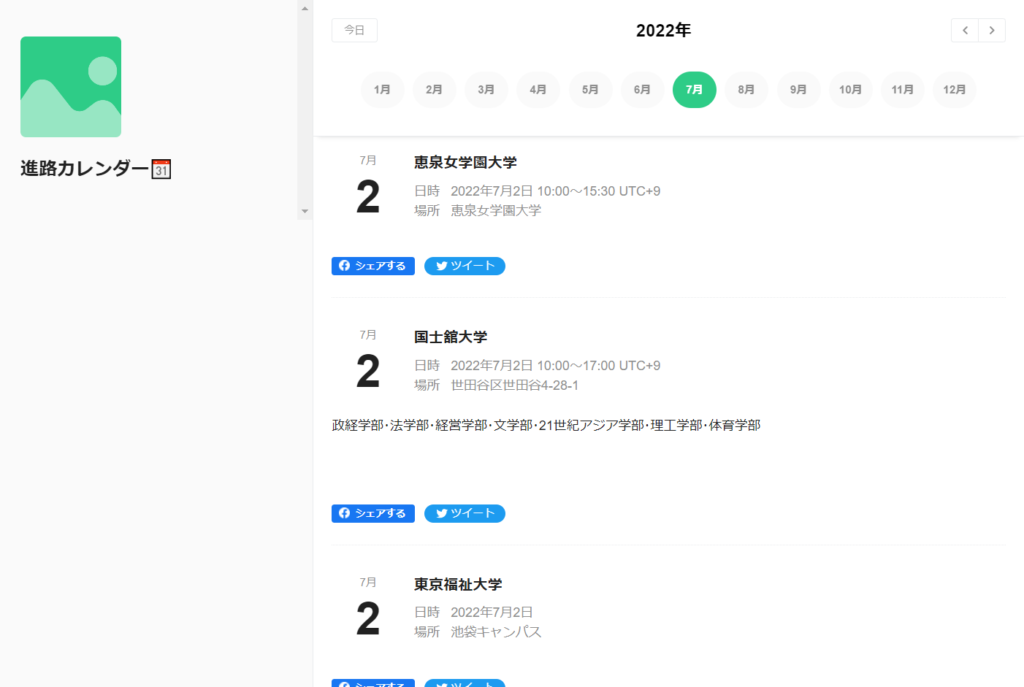Select the 4月 month tab
This screenshot has width=1024, height=687.
pyautogui.click(x=538, y=89)
